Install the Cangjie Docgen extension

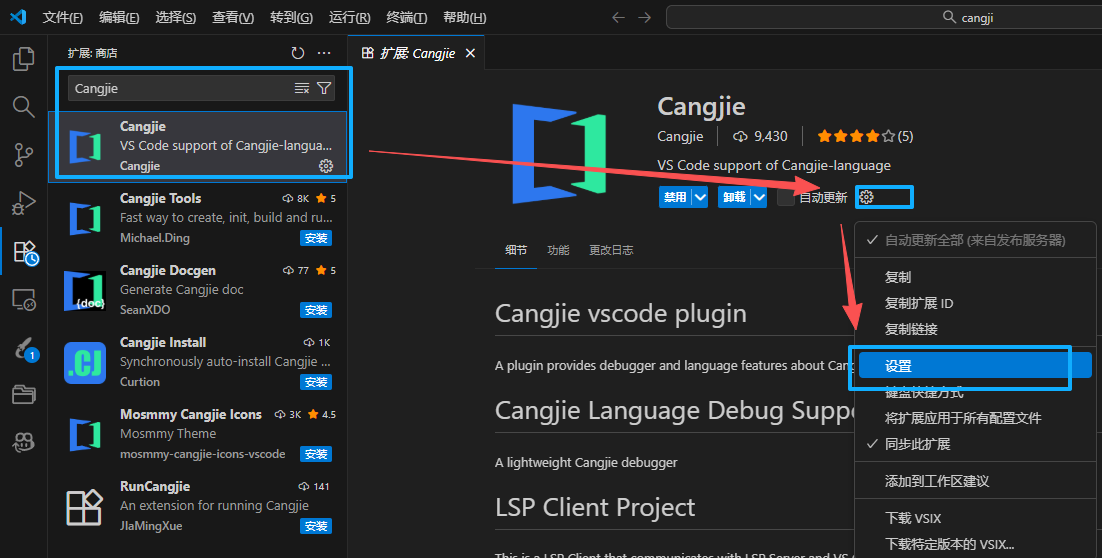coord(316,310)
